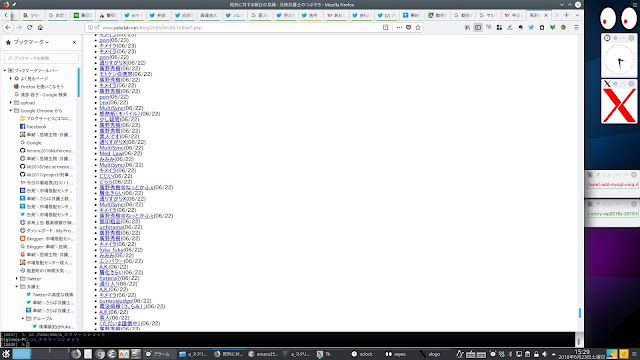Screen dimensions: 640x360
Task: Click the xclock analog clock face
Action: pyautogui.click(x=619, y=60)
